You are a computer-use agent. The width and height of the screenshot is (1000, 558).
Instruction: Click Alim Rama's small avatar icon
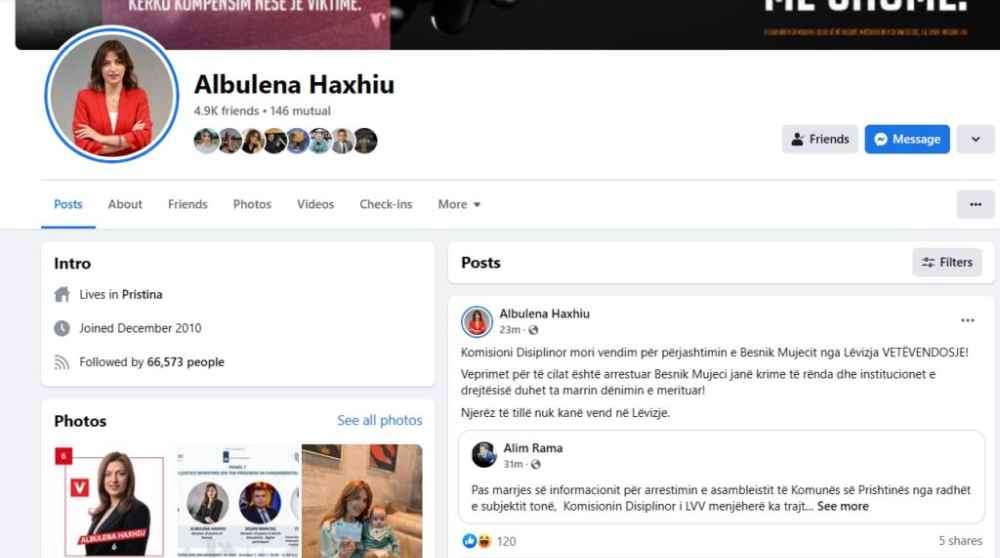pyautogui.click(x=484, y=454)
